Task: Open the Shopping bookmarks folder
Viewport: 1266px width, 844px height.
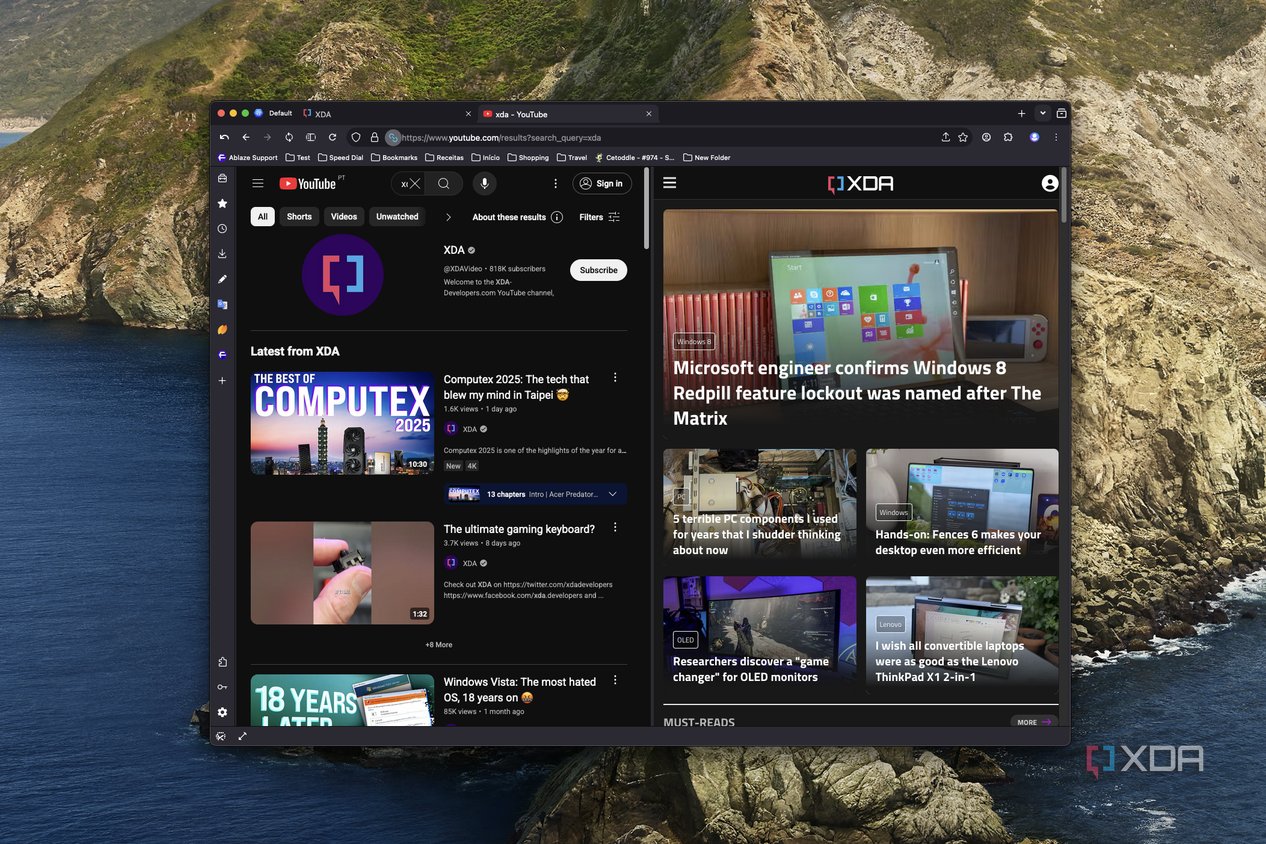Action: click(528, 157)
